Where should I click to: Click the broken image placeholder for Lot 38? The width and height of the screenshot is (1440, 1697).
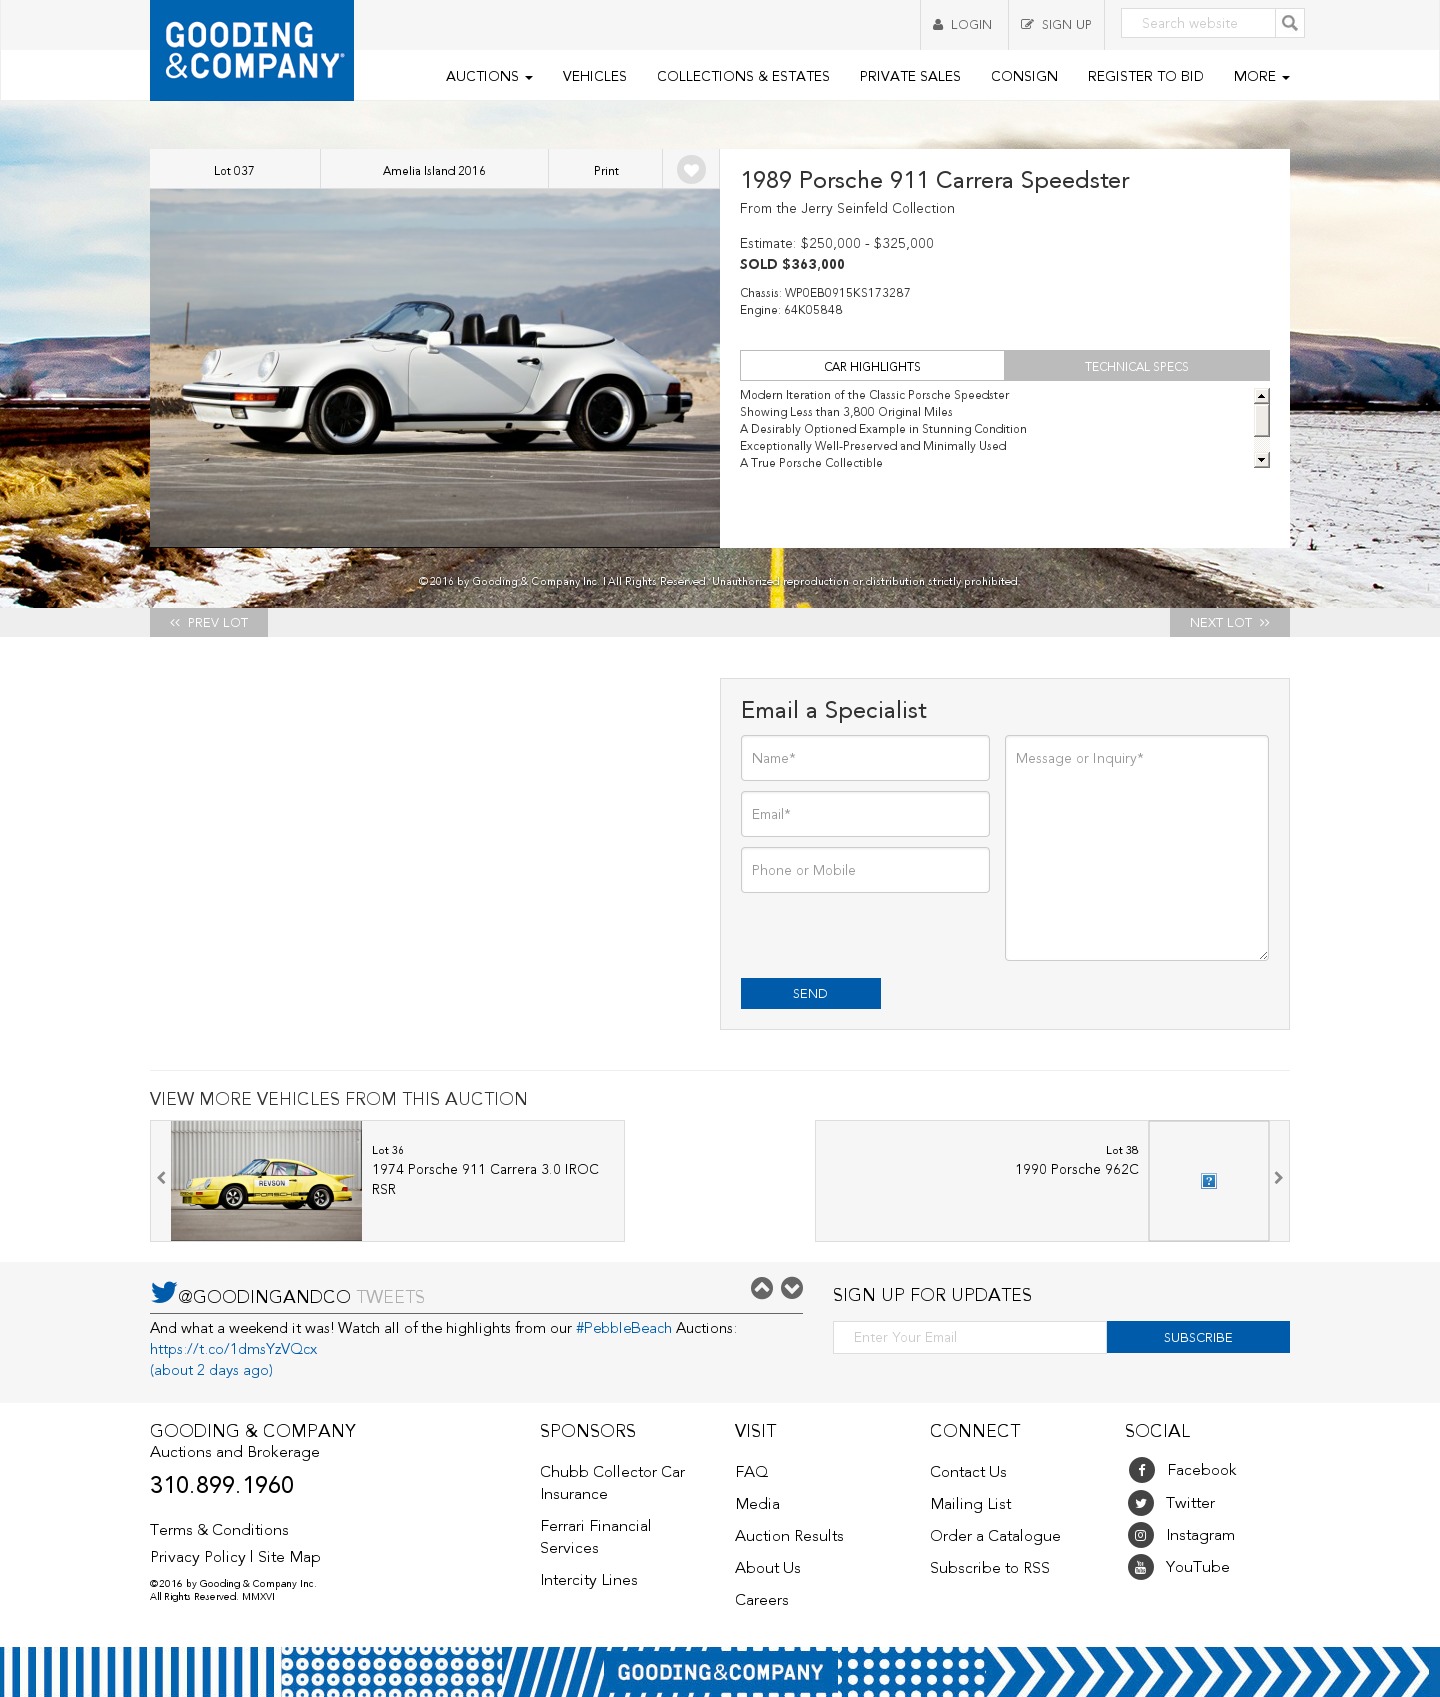pos(1209,1181)
